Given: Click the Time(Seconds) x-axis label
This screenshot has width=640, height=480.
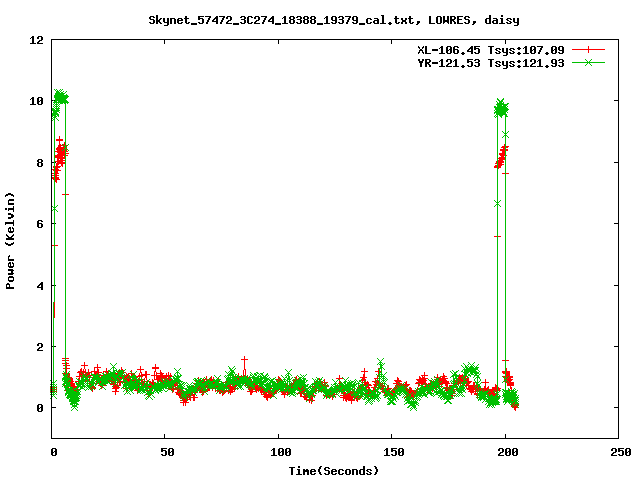Looking at the screenshot, I should tap(333, 471).
